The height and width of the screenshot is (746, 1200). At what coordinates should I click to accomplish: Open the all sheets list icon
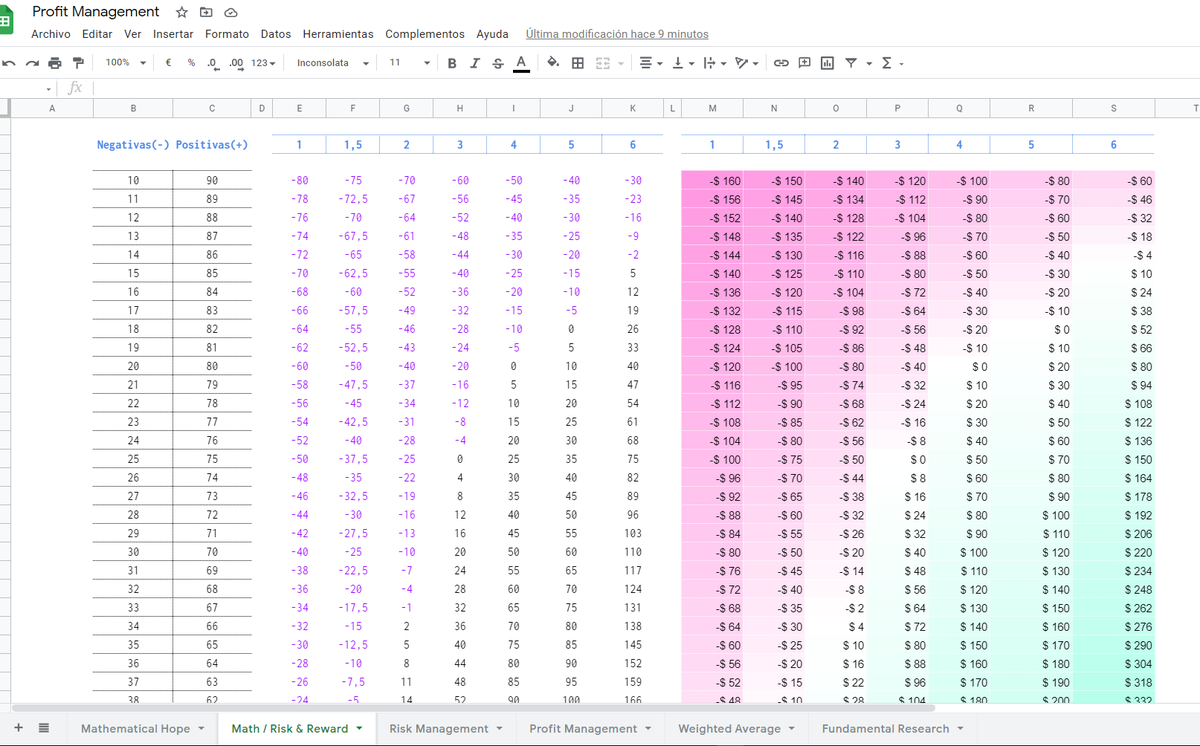44,728
